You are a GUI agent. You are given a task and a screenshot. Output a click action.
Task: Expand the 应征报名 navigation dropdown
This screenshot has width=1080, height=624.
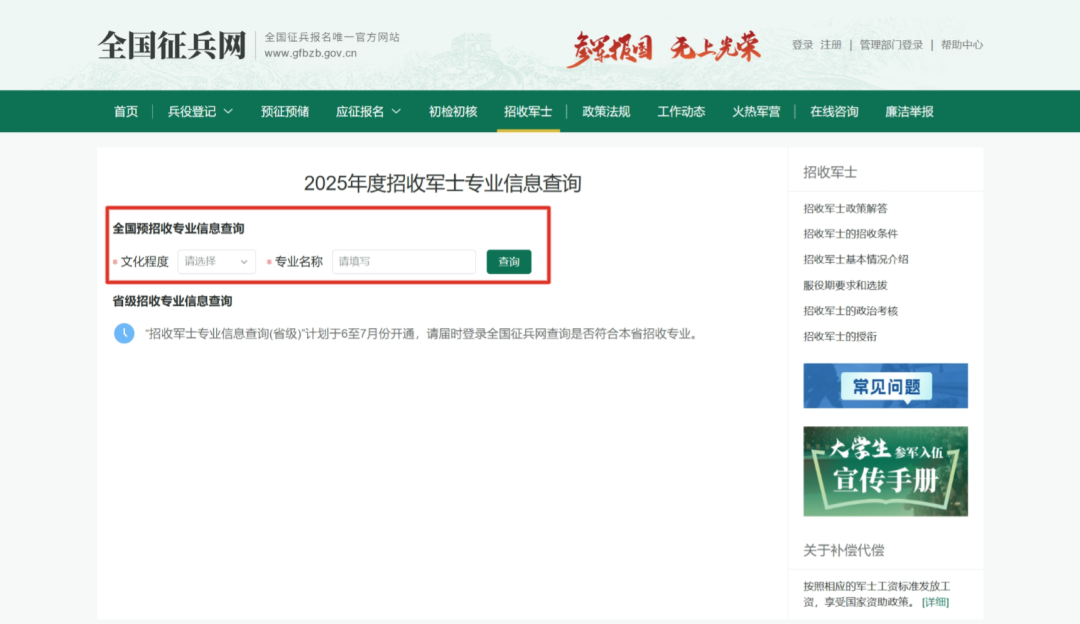click(x=368, y=112)
